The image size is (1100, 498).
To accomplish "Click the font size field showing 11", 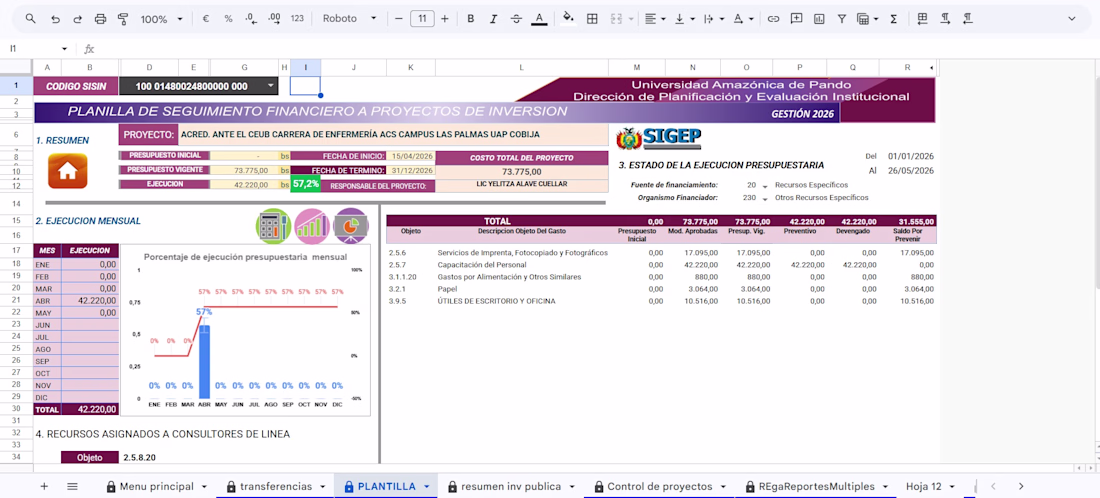I will click(422, 19).
